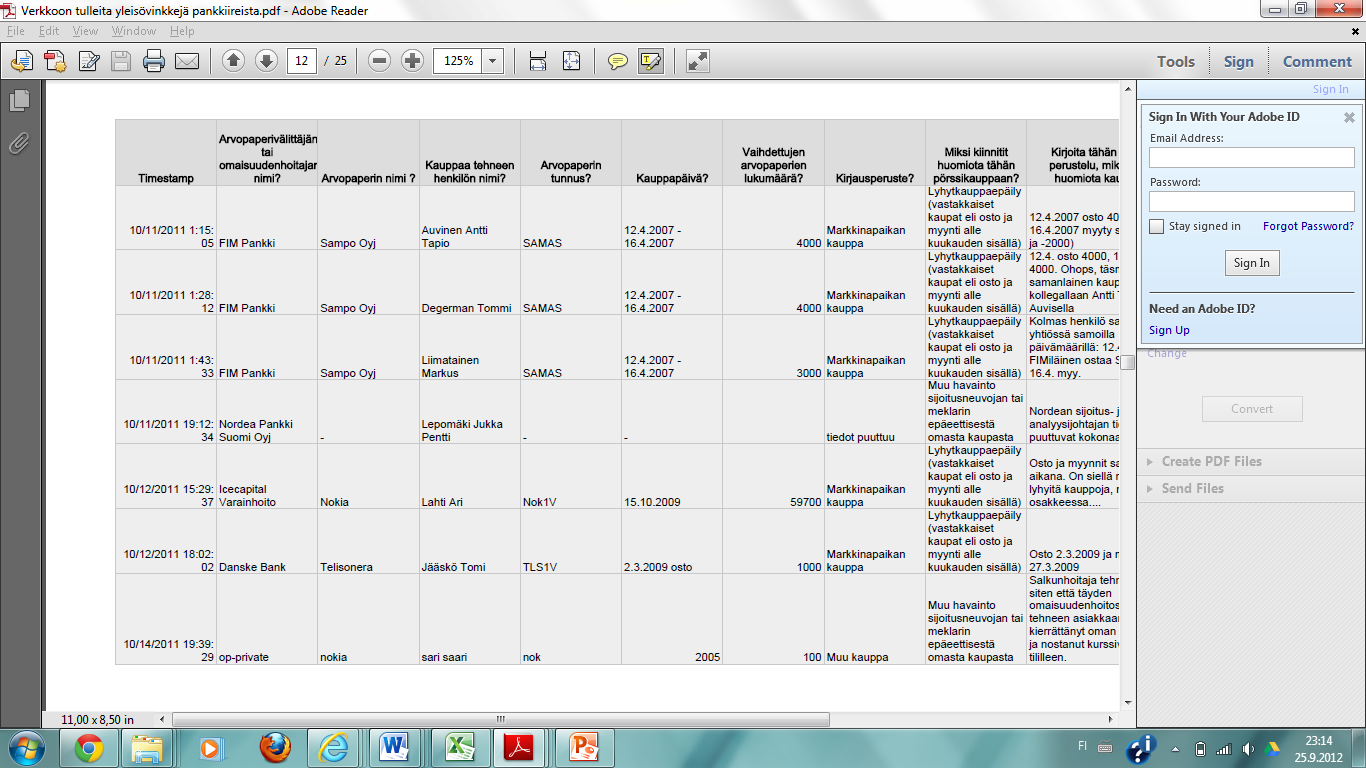Expand the Send Files section
The width and height of the screenshot is (1366, 768).
pos(1192,488)
